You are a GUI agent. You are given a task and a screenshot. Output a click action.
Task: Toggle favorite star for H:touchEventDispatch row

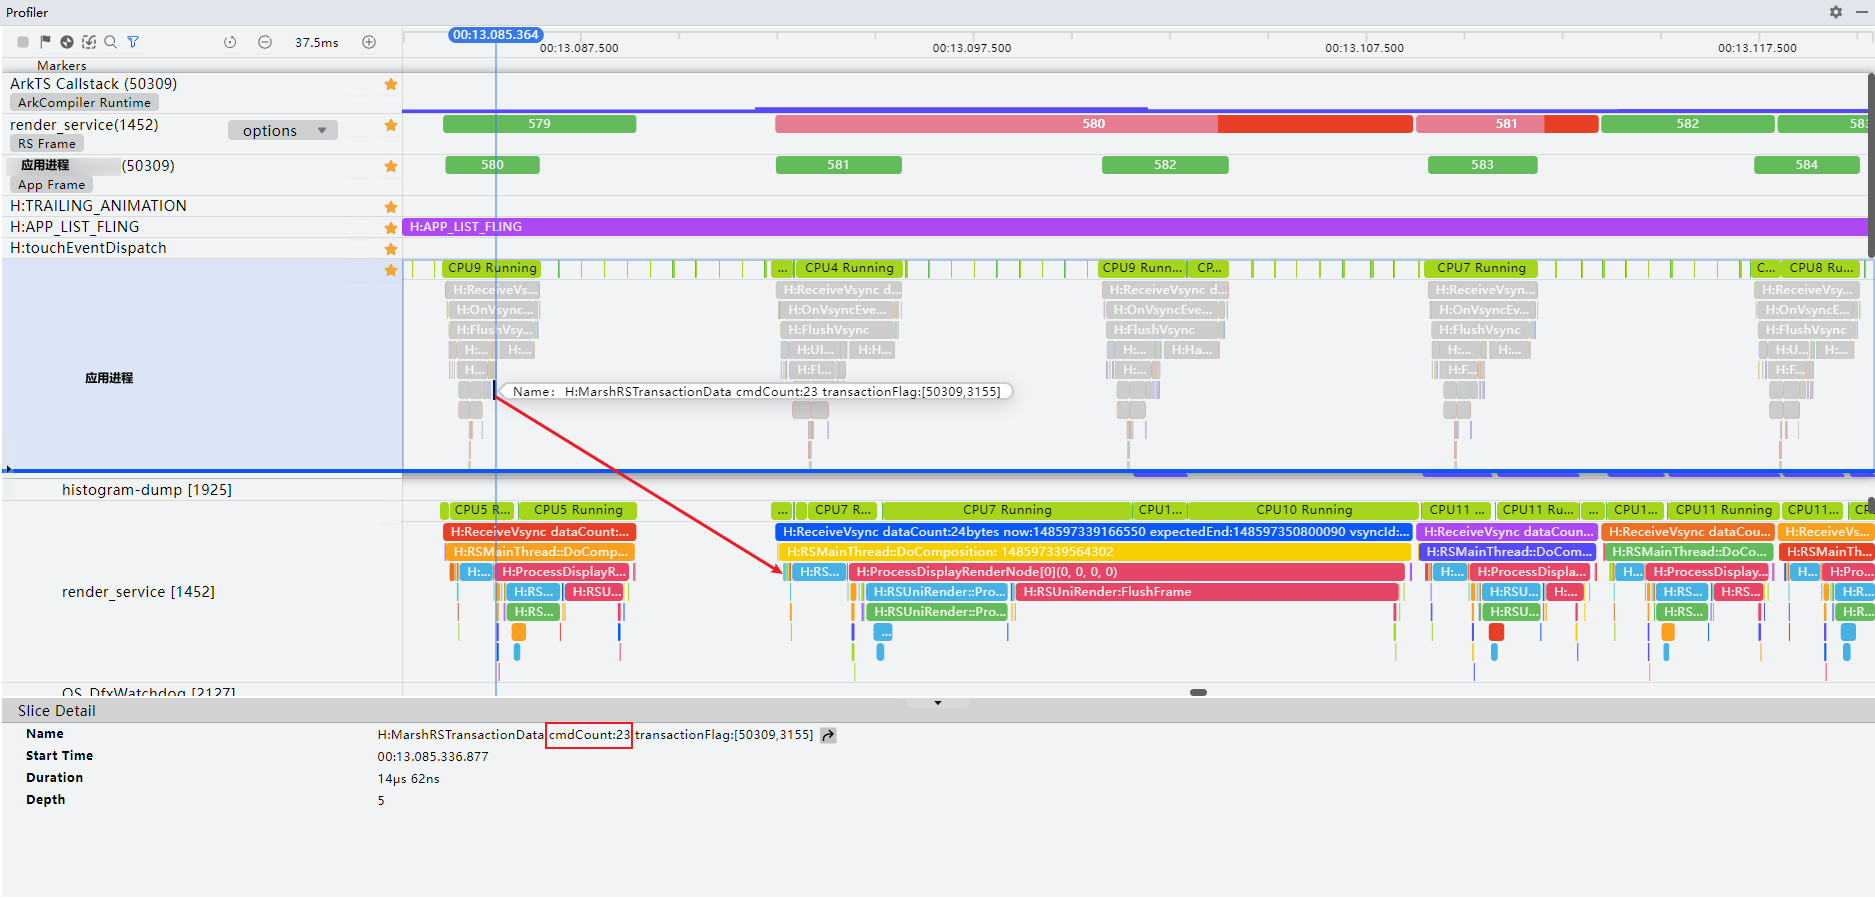(x=391, y=249)
